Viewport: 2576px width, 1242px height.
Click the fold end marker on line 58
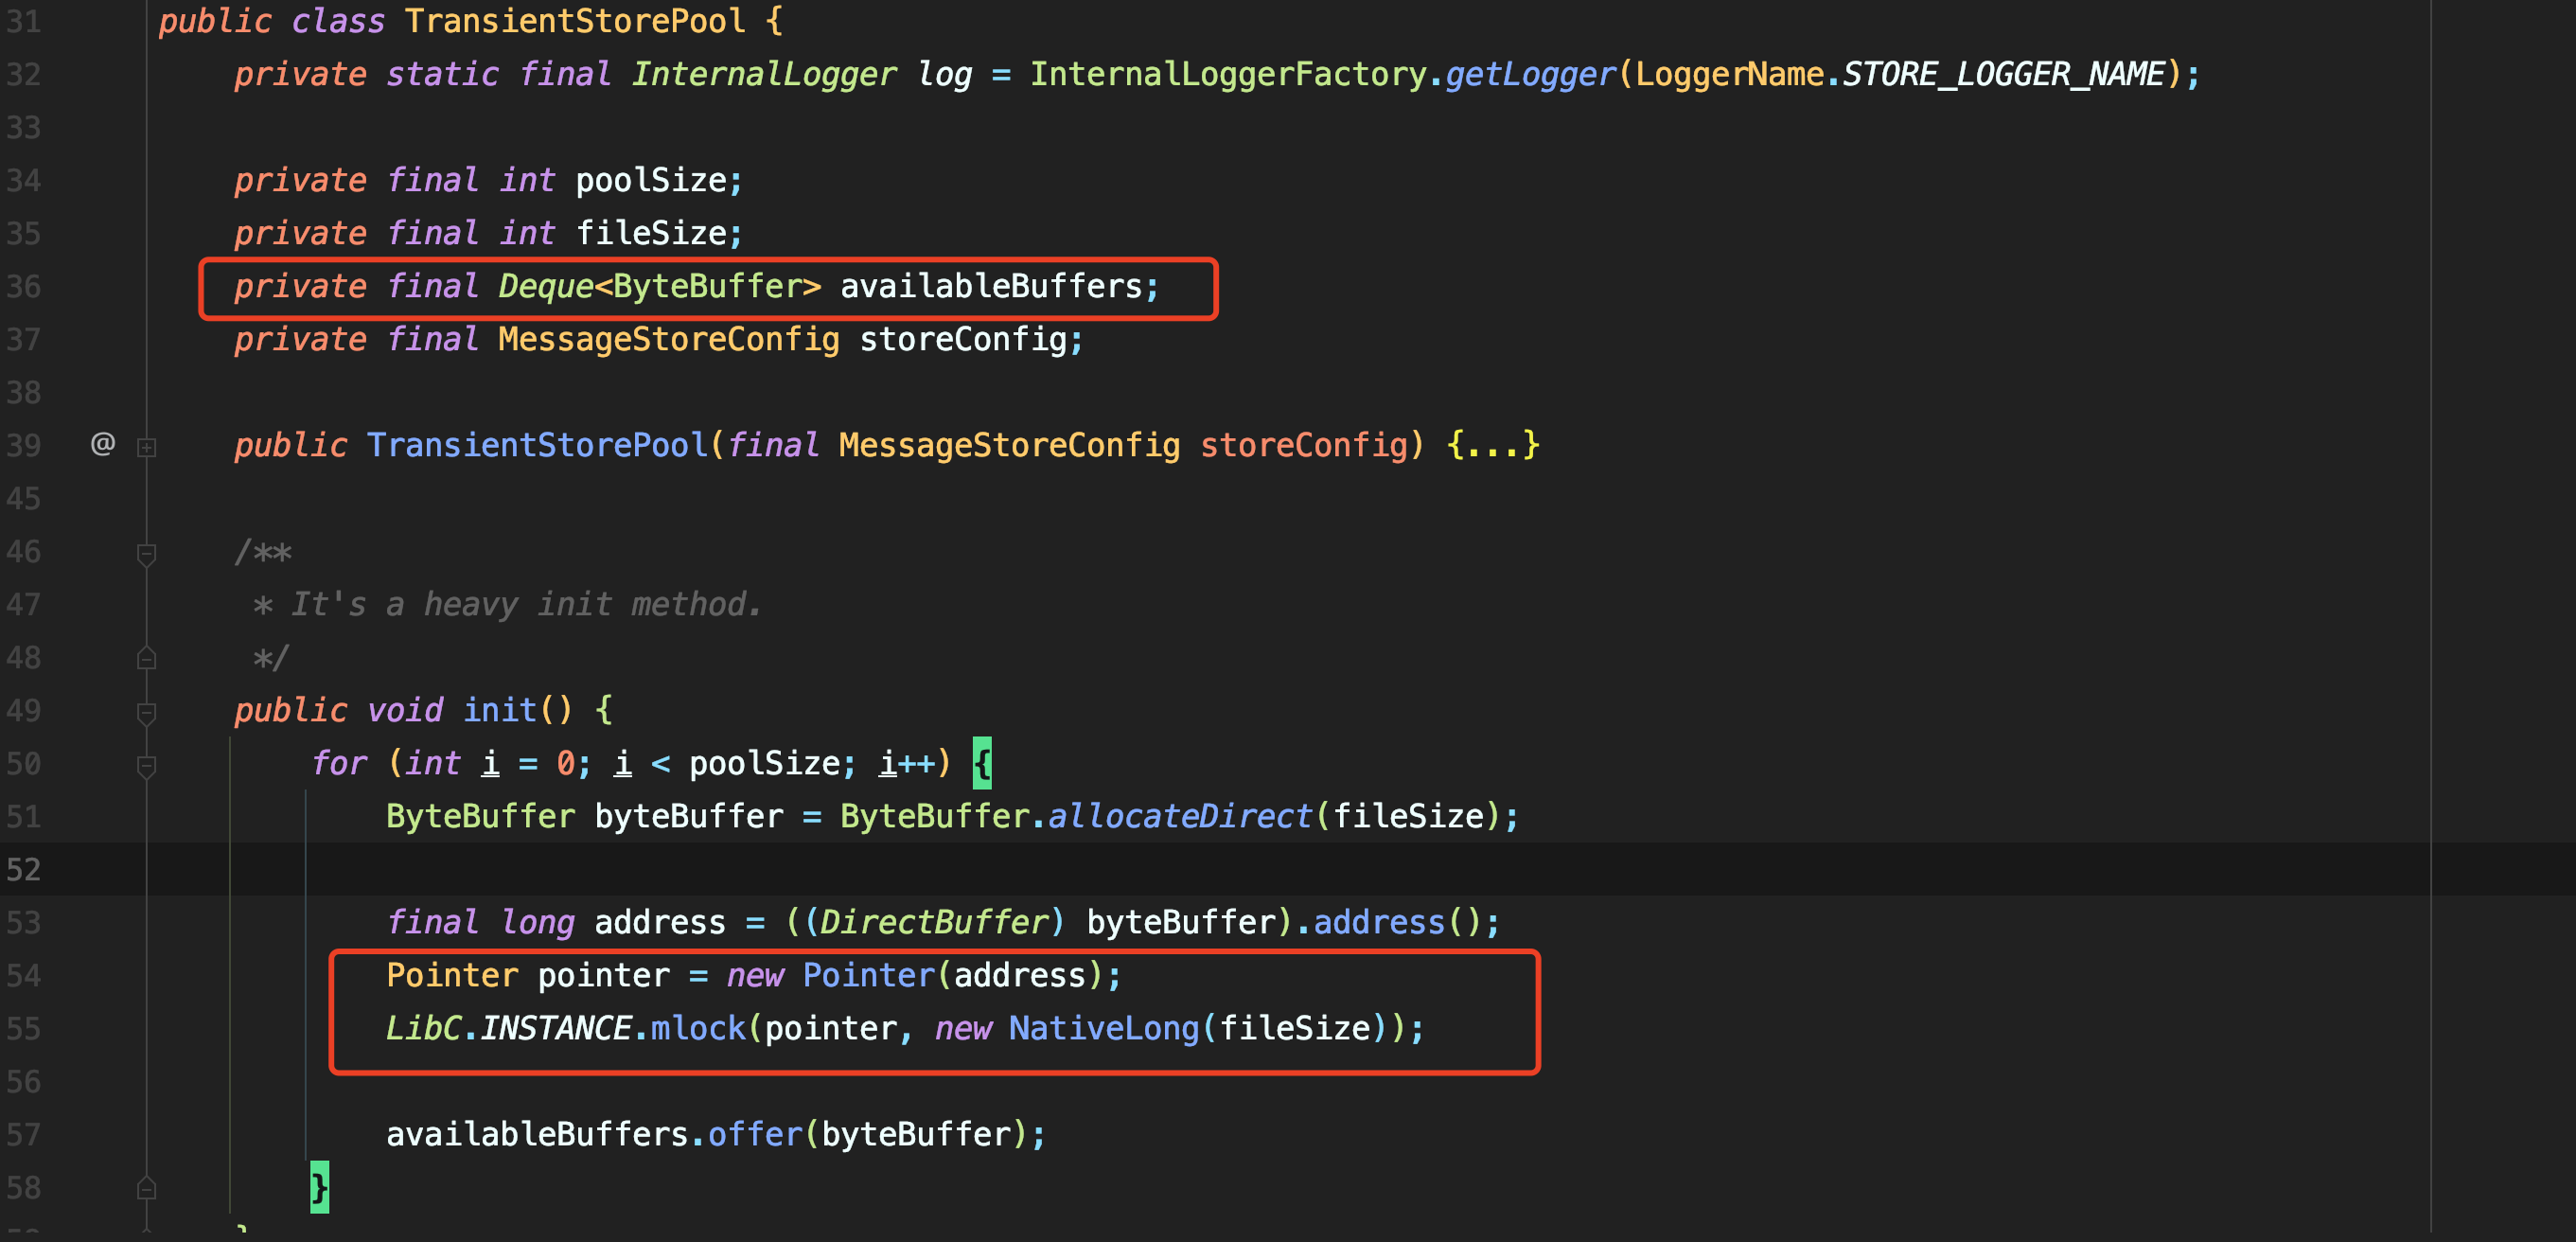pos(146,1188)
